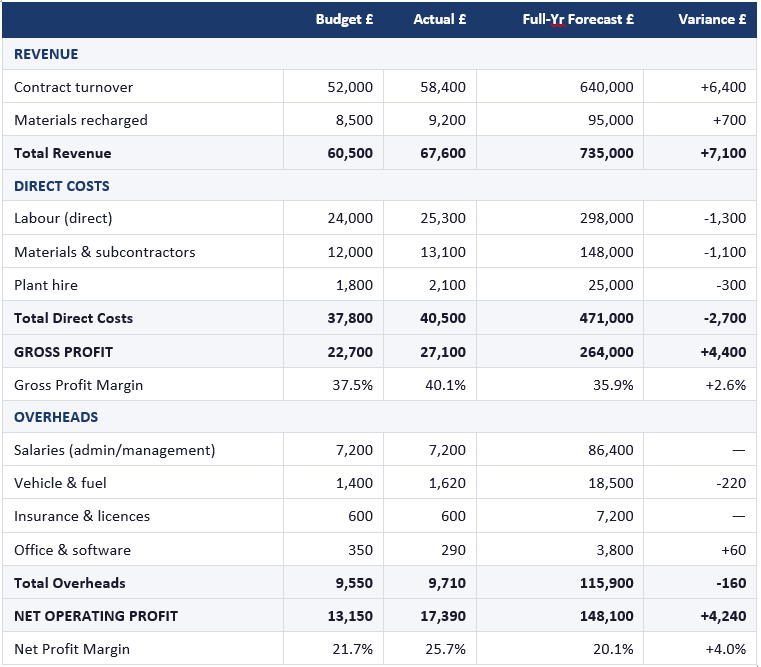The image size is (761, 667).
Task: Click Office & software variance cell +60
Action: click(731, 550)
